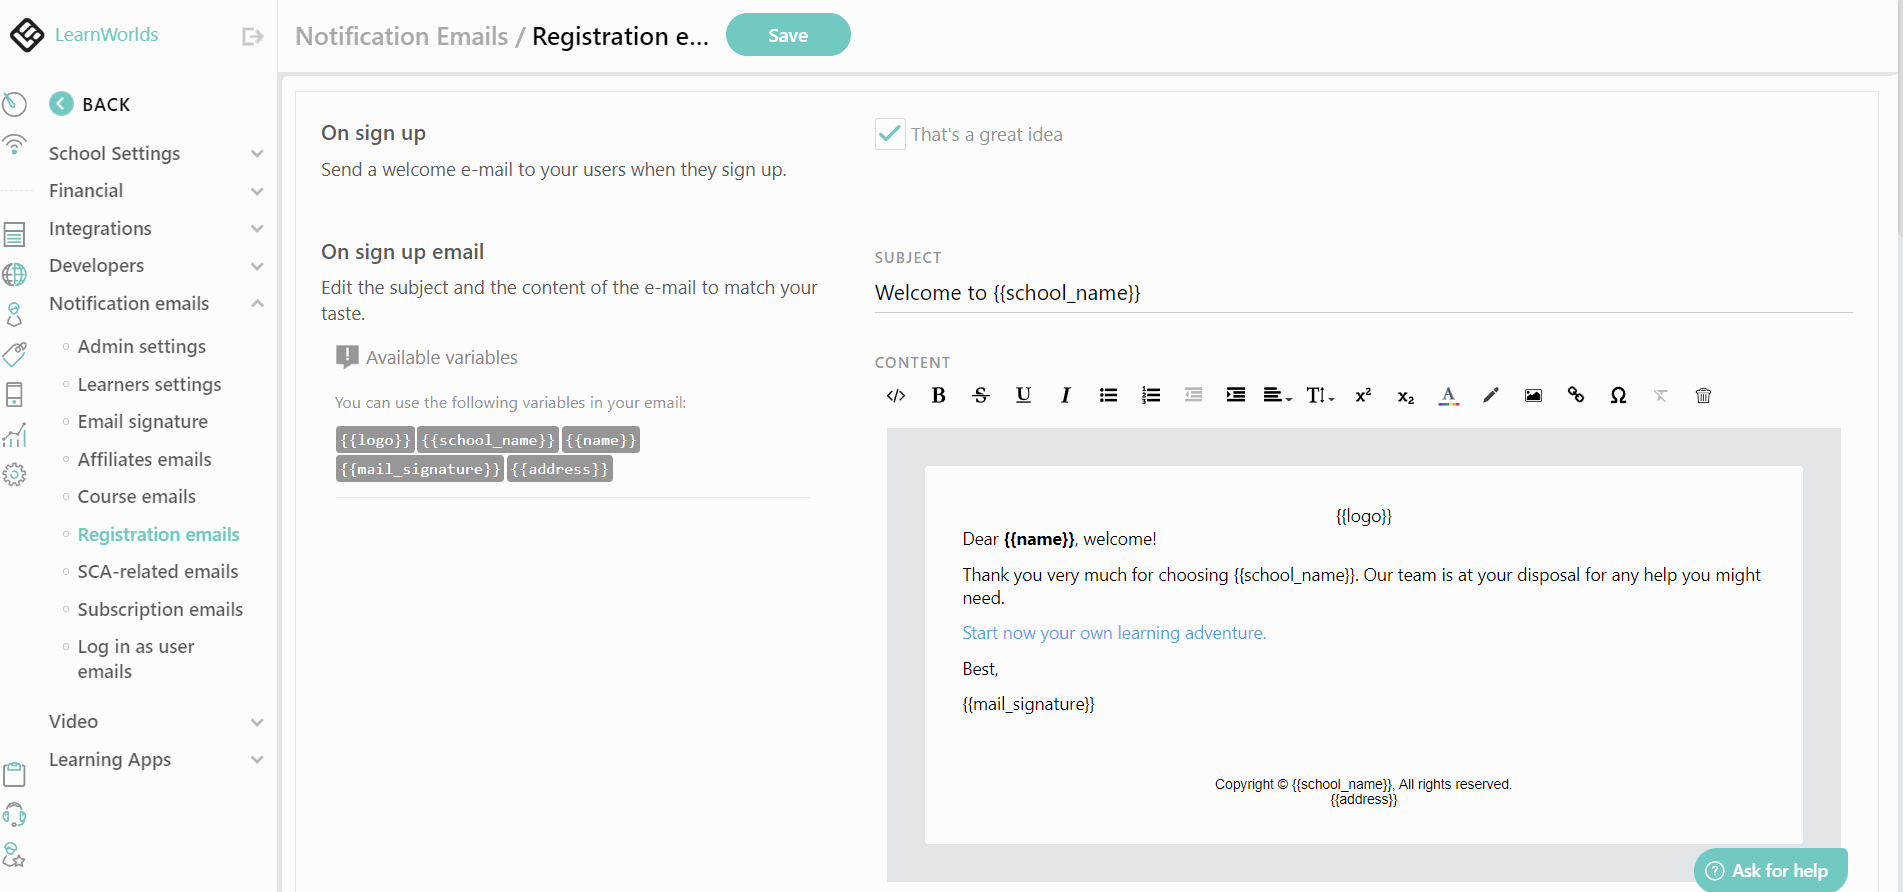Click the Ask for help button
1903x892 pixels.
coord(1770,870)
